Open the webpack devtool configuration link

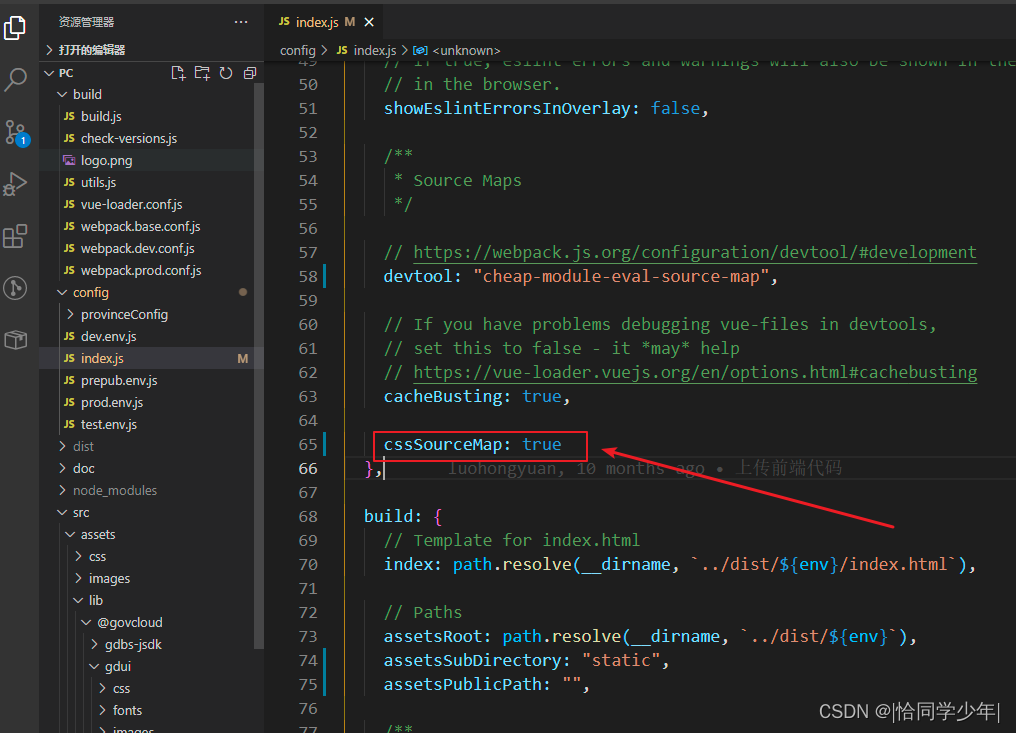(x=695, y=252)
